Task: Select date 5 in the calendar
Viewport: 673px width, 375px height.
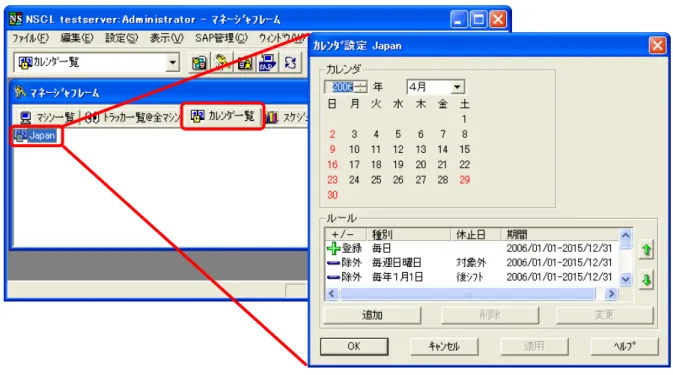Action: [398, 134]
